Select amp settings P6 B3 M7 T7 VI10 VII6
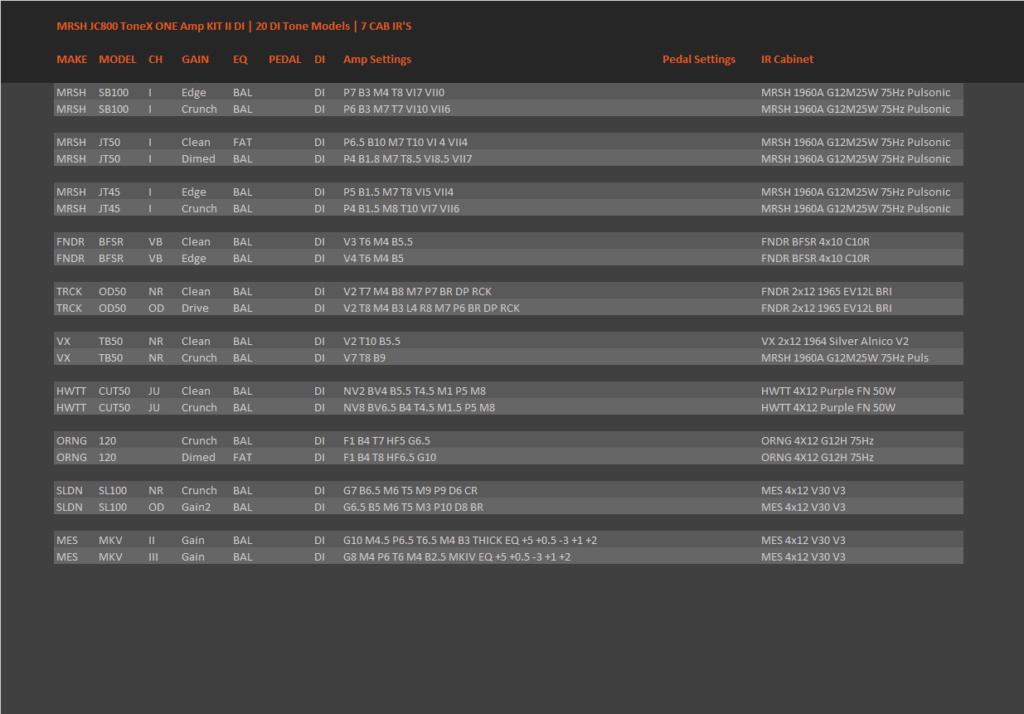This screenshot has width=1024, height=714. pyautogui.click(x=397, y=109)
